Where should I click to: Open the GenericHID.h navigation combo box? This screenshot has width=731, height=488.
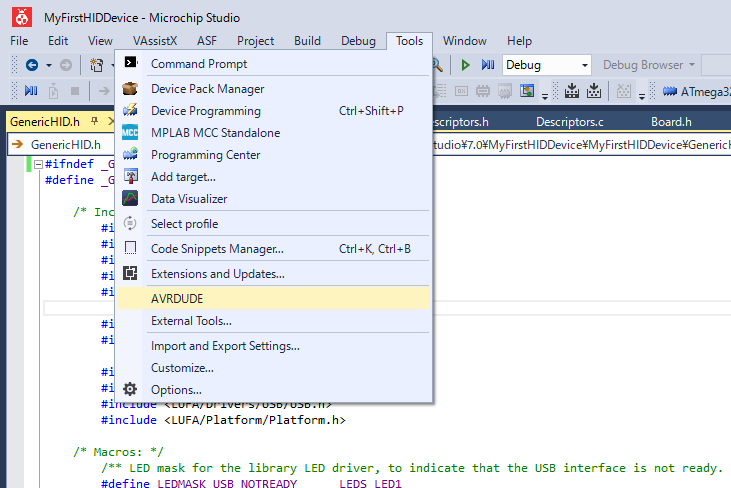tap(61, 144)
